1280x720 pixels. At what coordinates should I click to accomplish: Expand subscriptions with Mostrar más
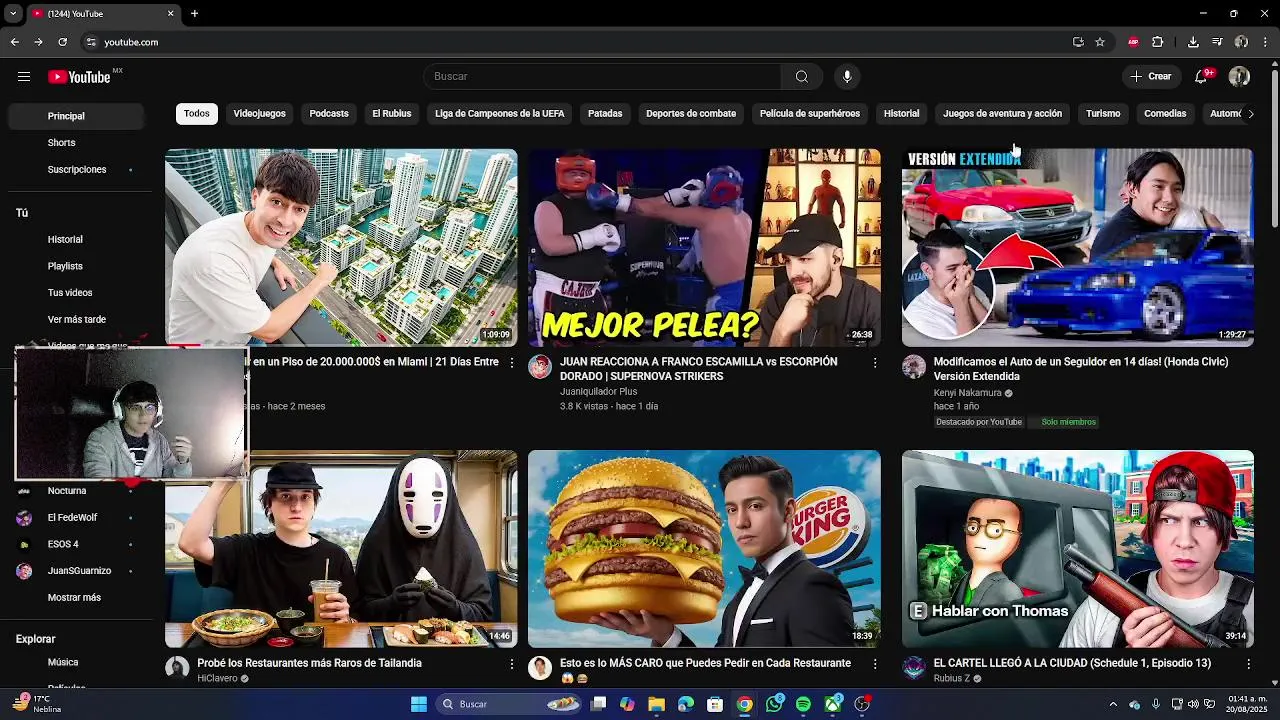tap(74, 598)
